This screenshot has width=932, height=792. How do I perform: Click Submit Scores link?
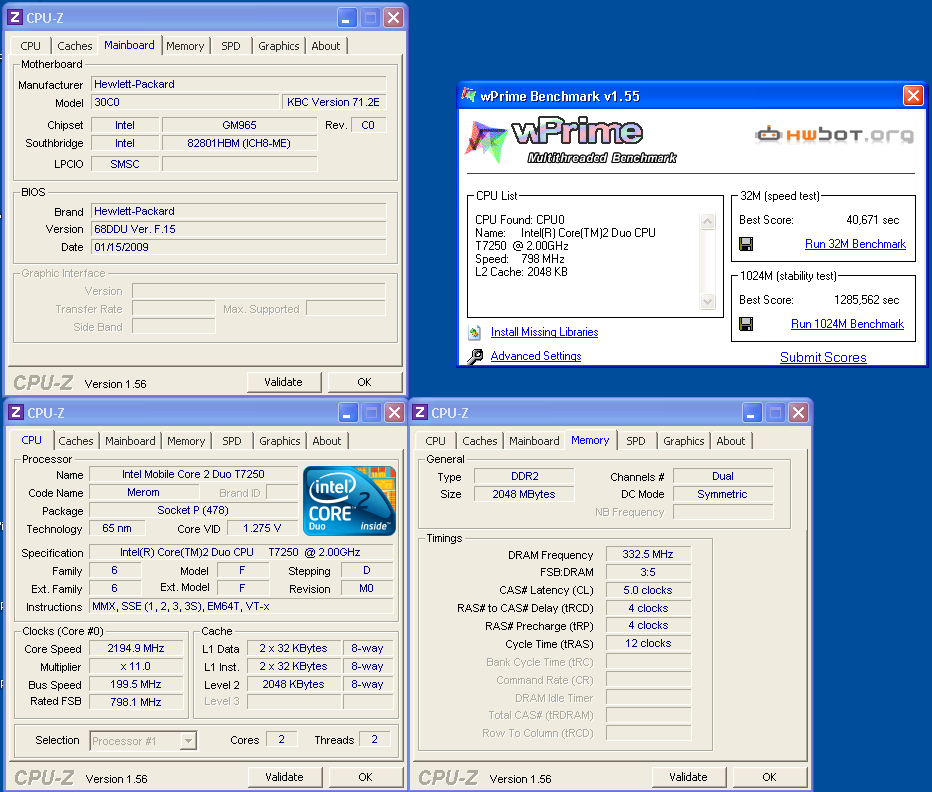click(x=823, y=357)
